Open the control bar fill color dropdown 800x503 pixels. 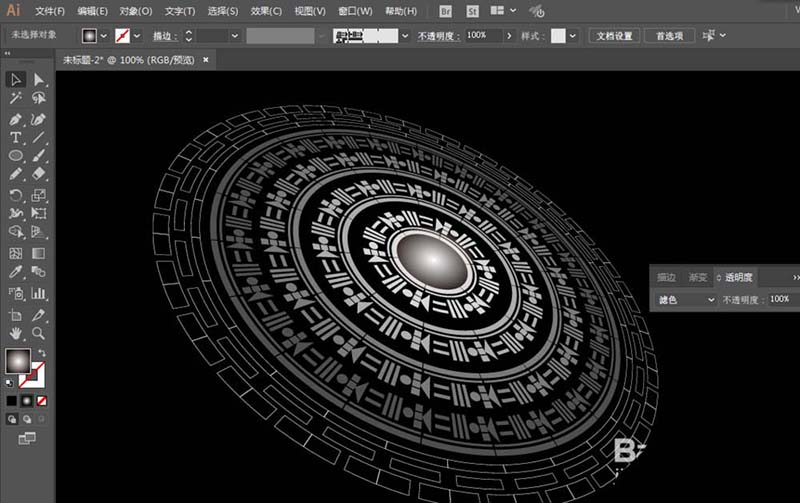pyautogui.click(x=104, y=36)
